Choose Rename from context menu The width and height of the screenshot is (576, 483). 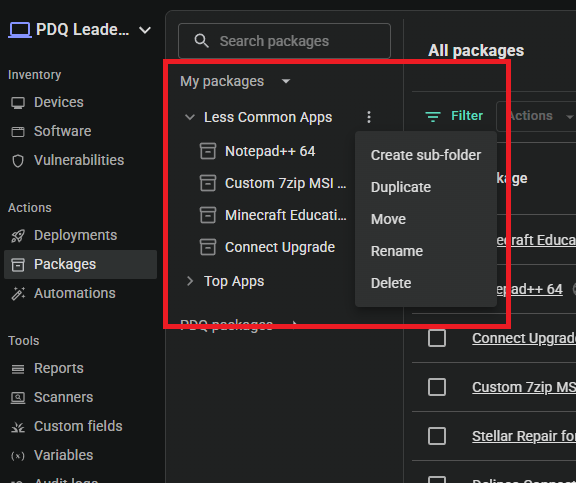[426, 251]
